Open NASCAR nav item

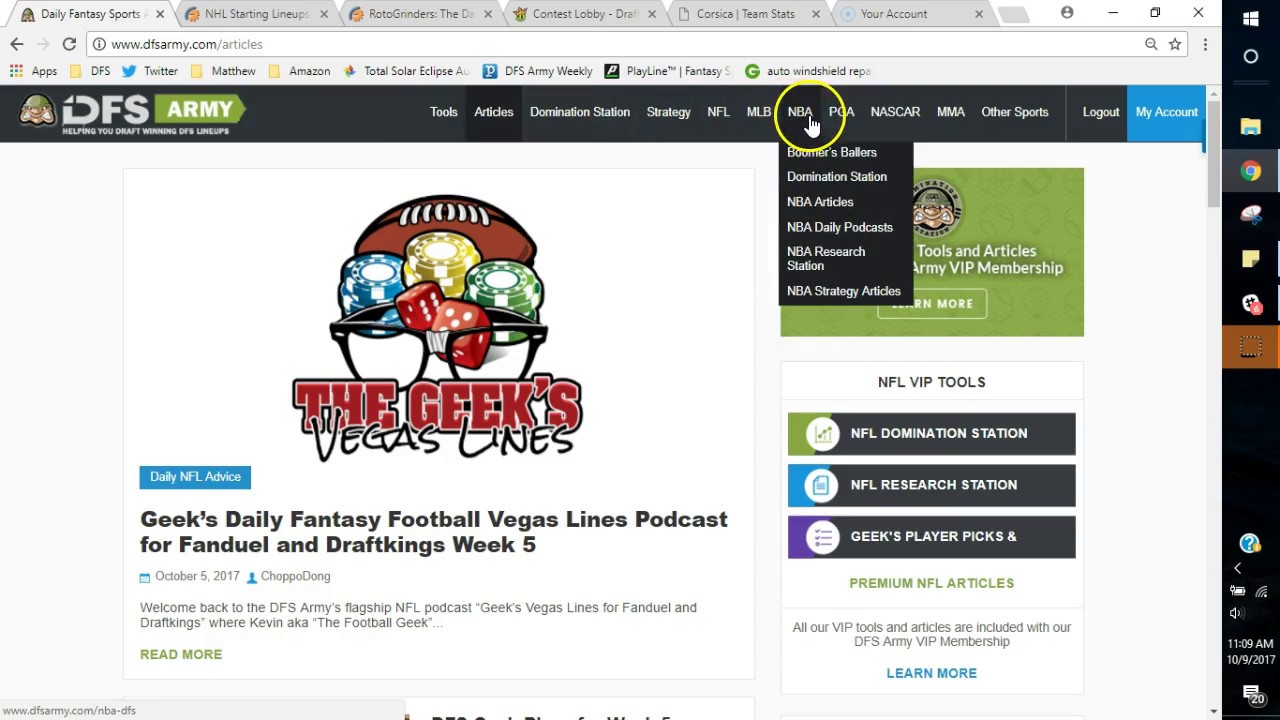[895, 112]
